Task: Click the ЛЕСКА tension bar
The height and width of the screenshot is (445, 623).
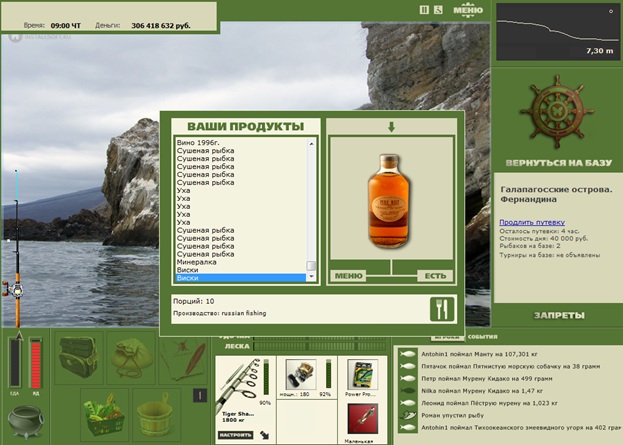Action: click(319, 346)
